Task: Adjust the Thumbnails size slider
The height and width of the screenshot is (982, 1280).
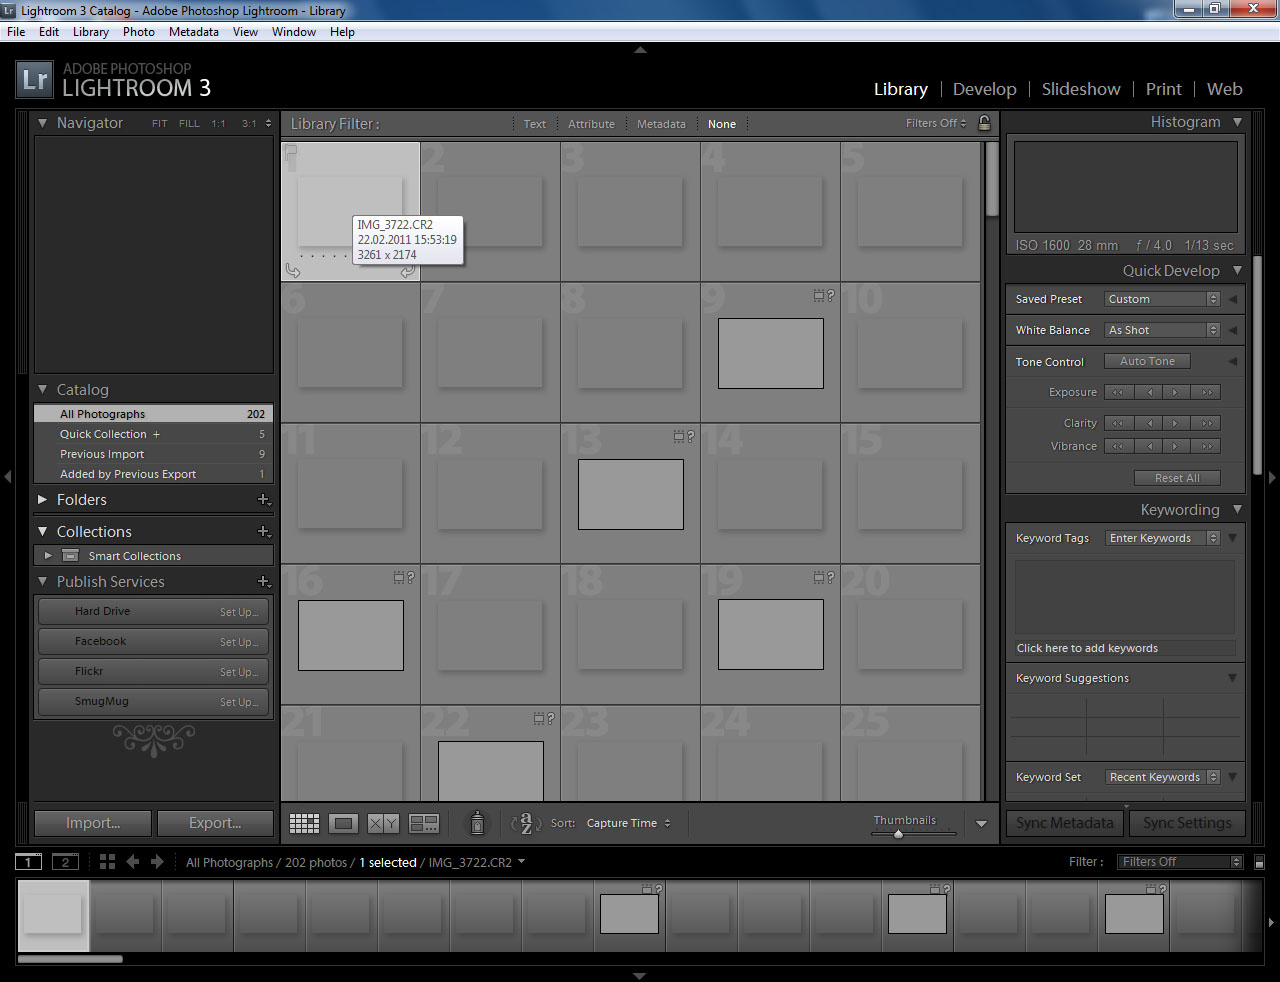Action: tap(898, 833)
